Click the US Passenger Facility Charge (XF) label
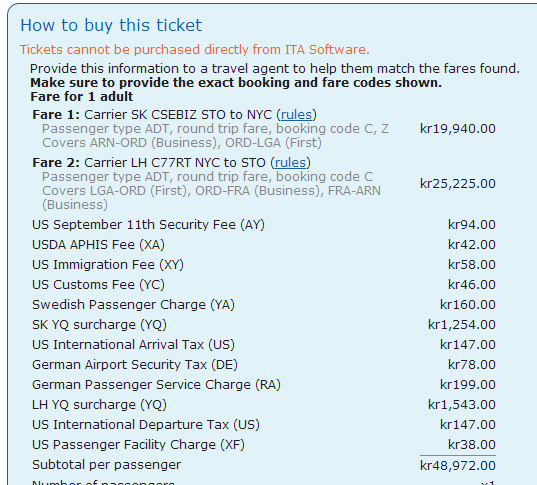The image size is (537, 485). point(138,445)
